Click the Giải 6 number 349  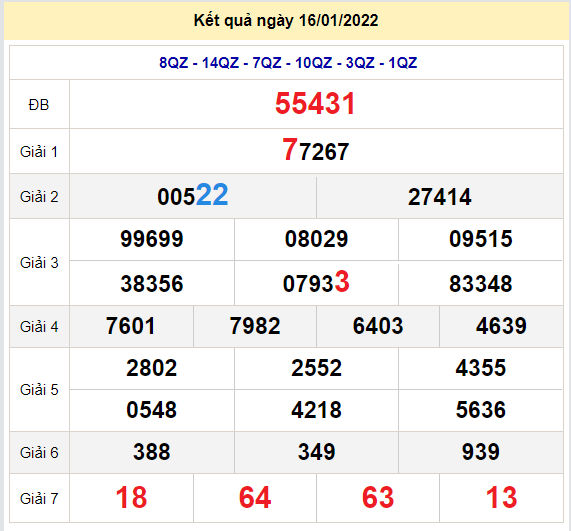coord(316,452)
